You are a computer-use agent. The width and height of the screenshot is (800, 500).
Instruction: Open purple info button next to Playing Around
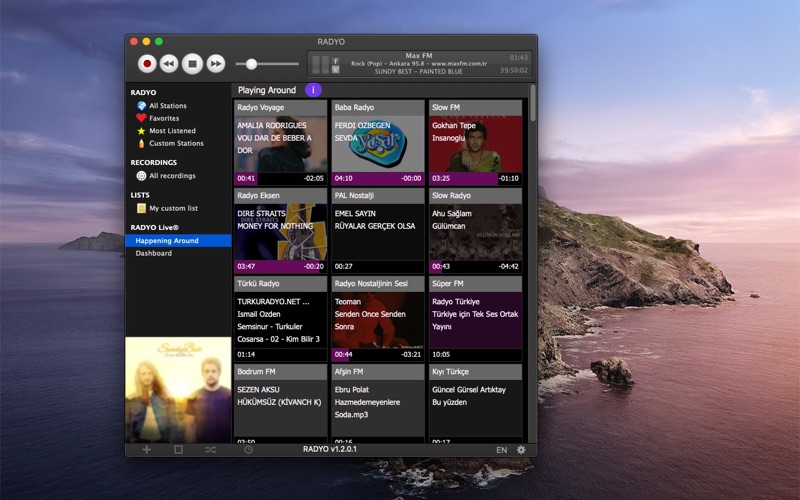tap(313, 90)
